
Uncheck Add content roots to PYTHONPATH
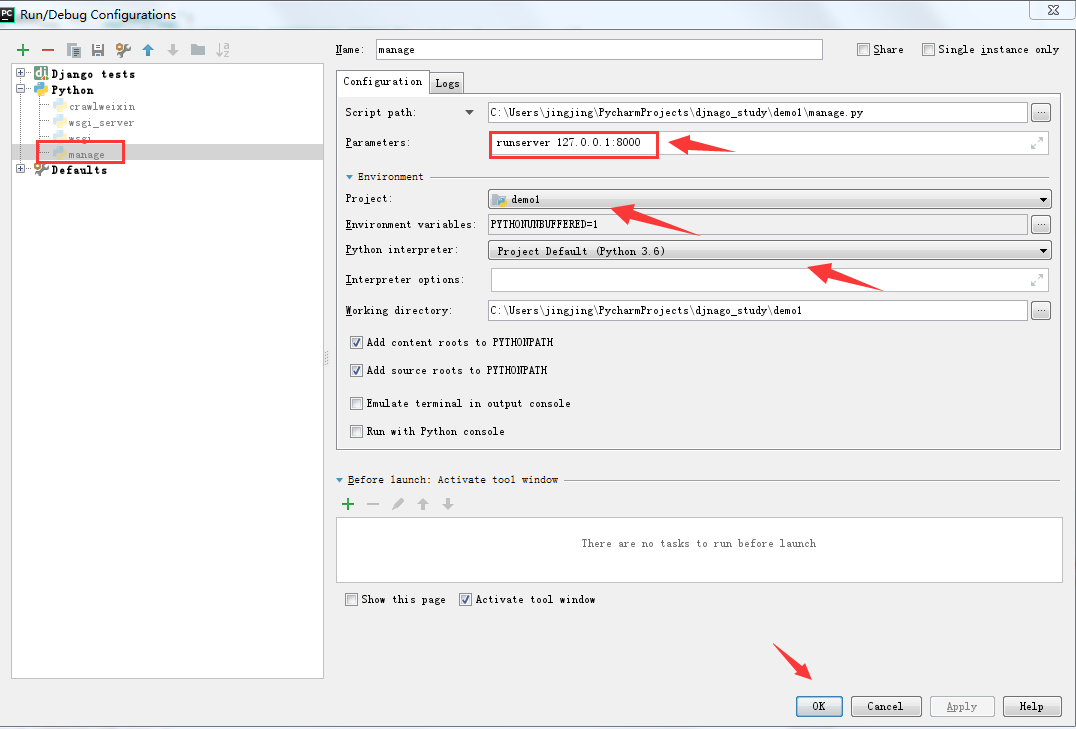[x=356, y=343]
